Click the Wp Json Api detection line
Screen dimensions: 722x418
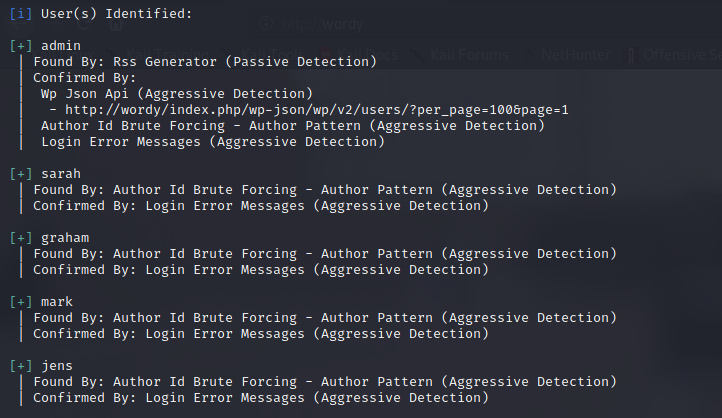(177, 94)
